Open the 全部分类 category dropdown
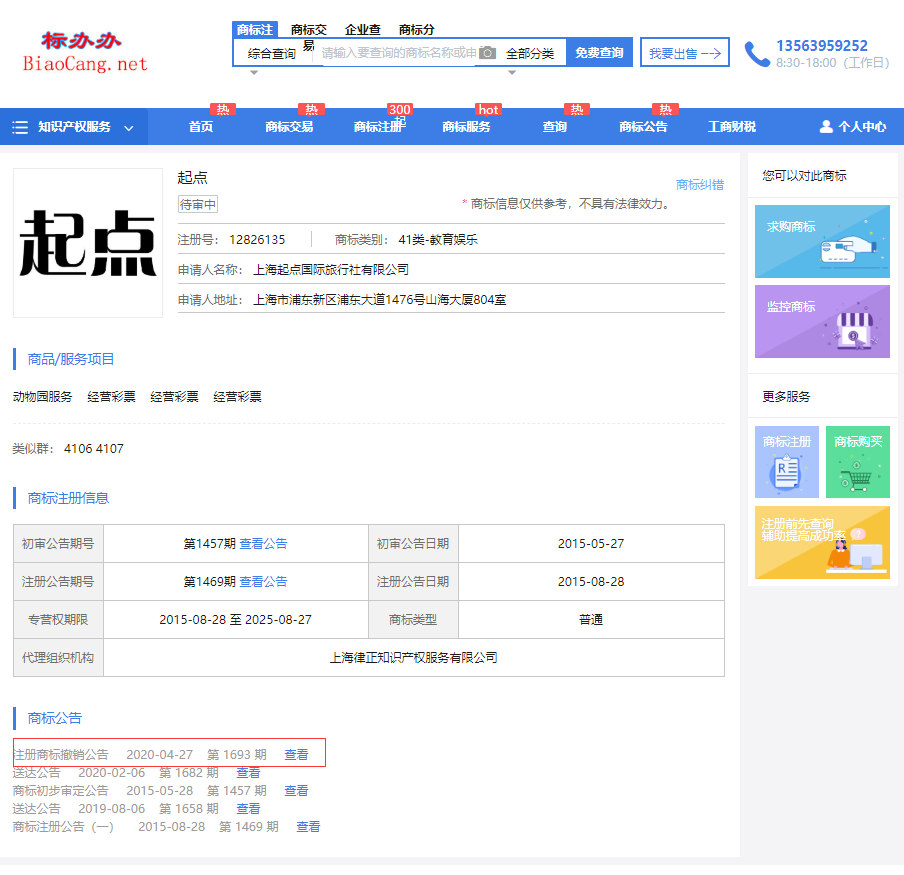The image size is (904, 875). pos(530,54)
